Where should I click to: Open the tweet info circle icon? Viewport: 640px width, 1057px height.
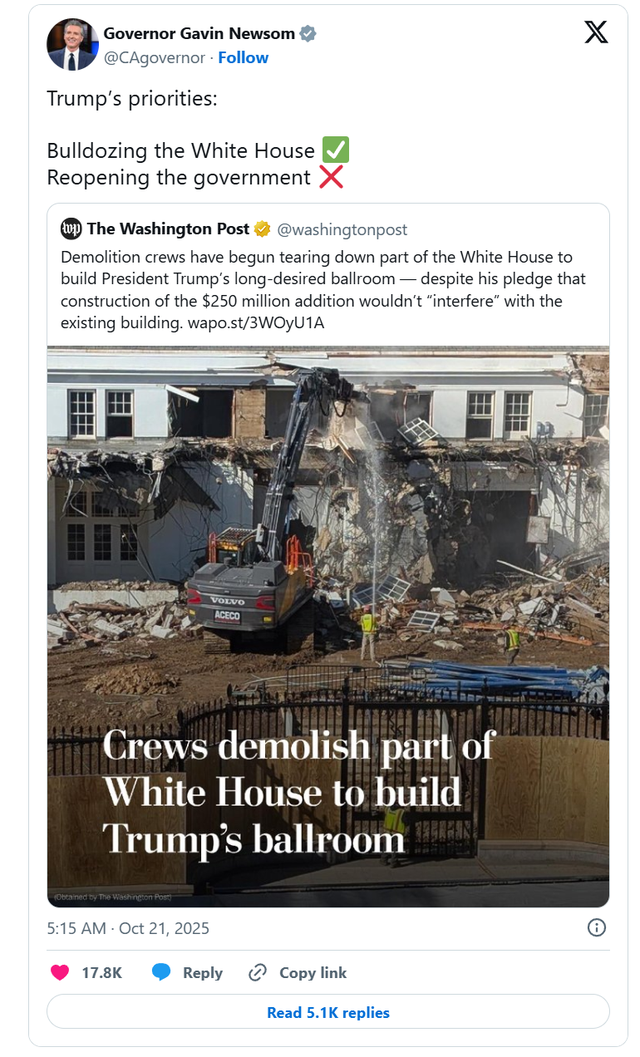597,928
